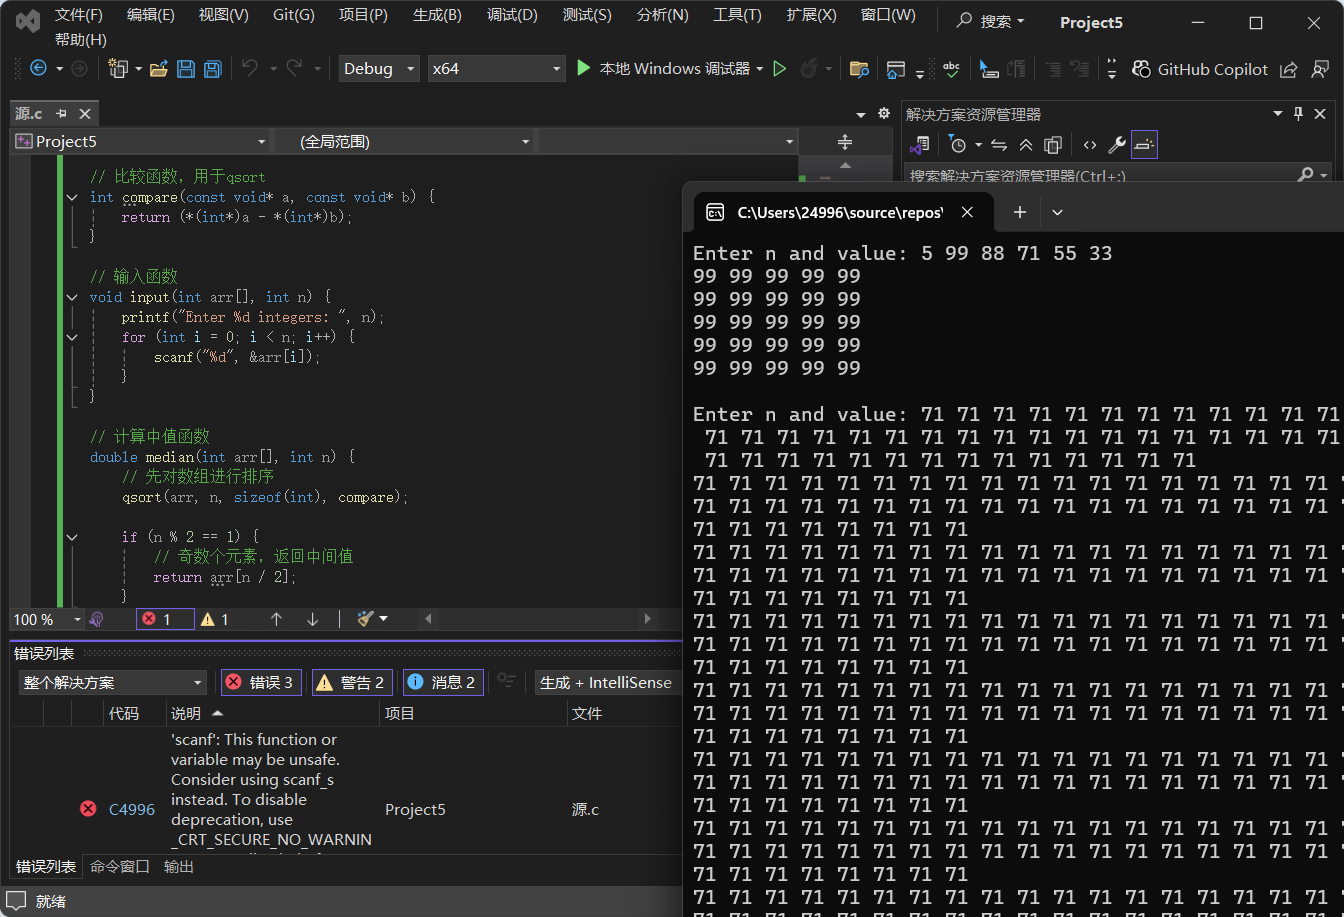The width and height of the screenshot is (1344, 917).
Task: Toggle the 警告 2 warnings filter
Action: click(x=351, y=682)
